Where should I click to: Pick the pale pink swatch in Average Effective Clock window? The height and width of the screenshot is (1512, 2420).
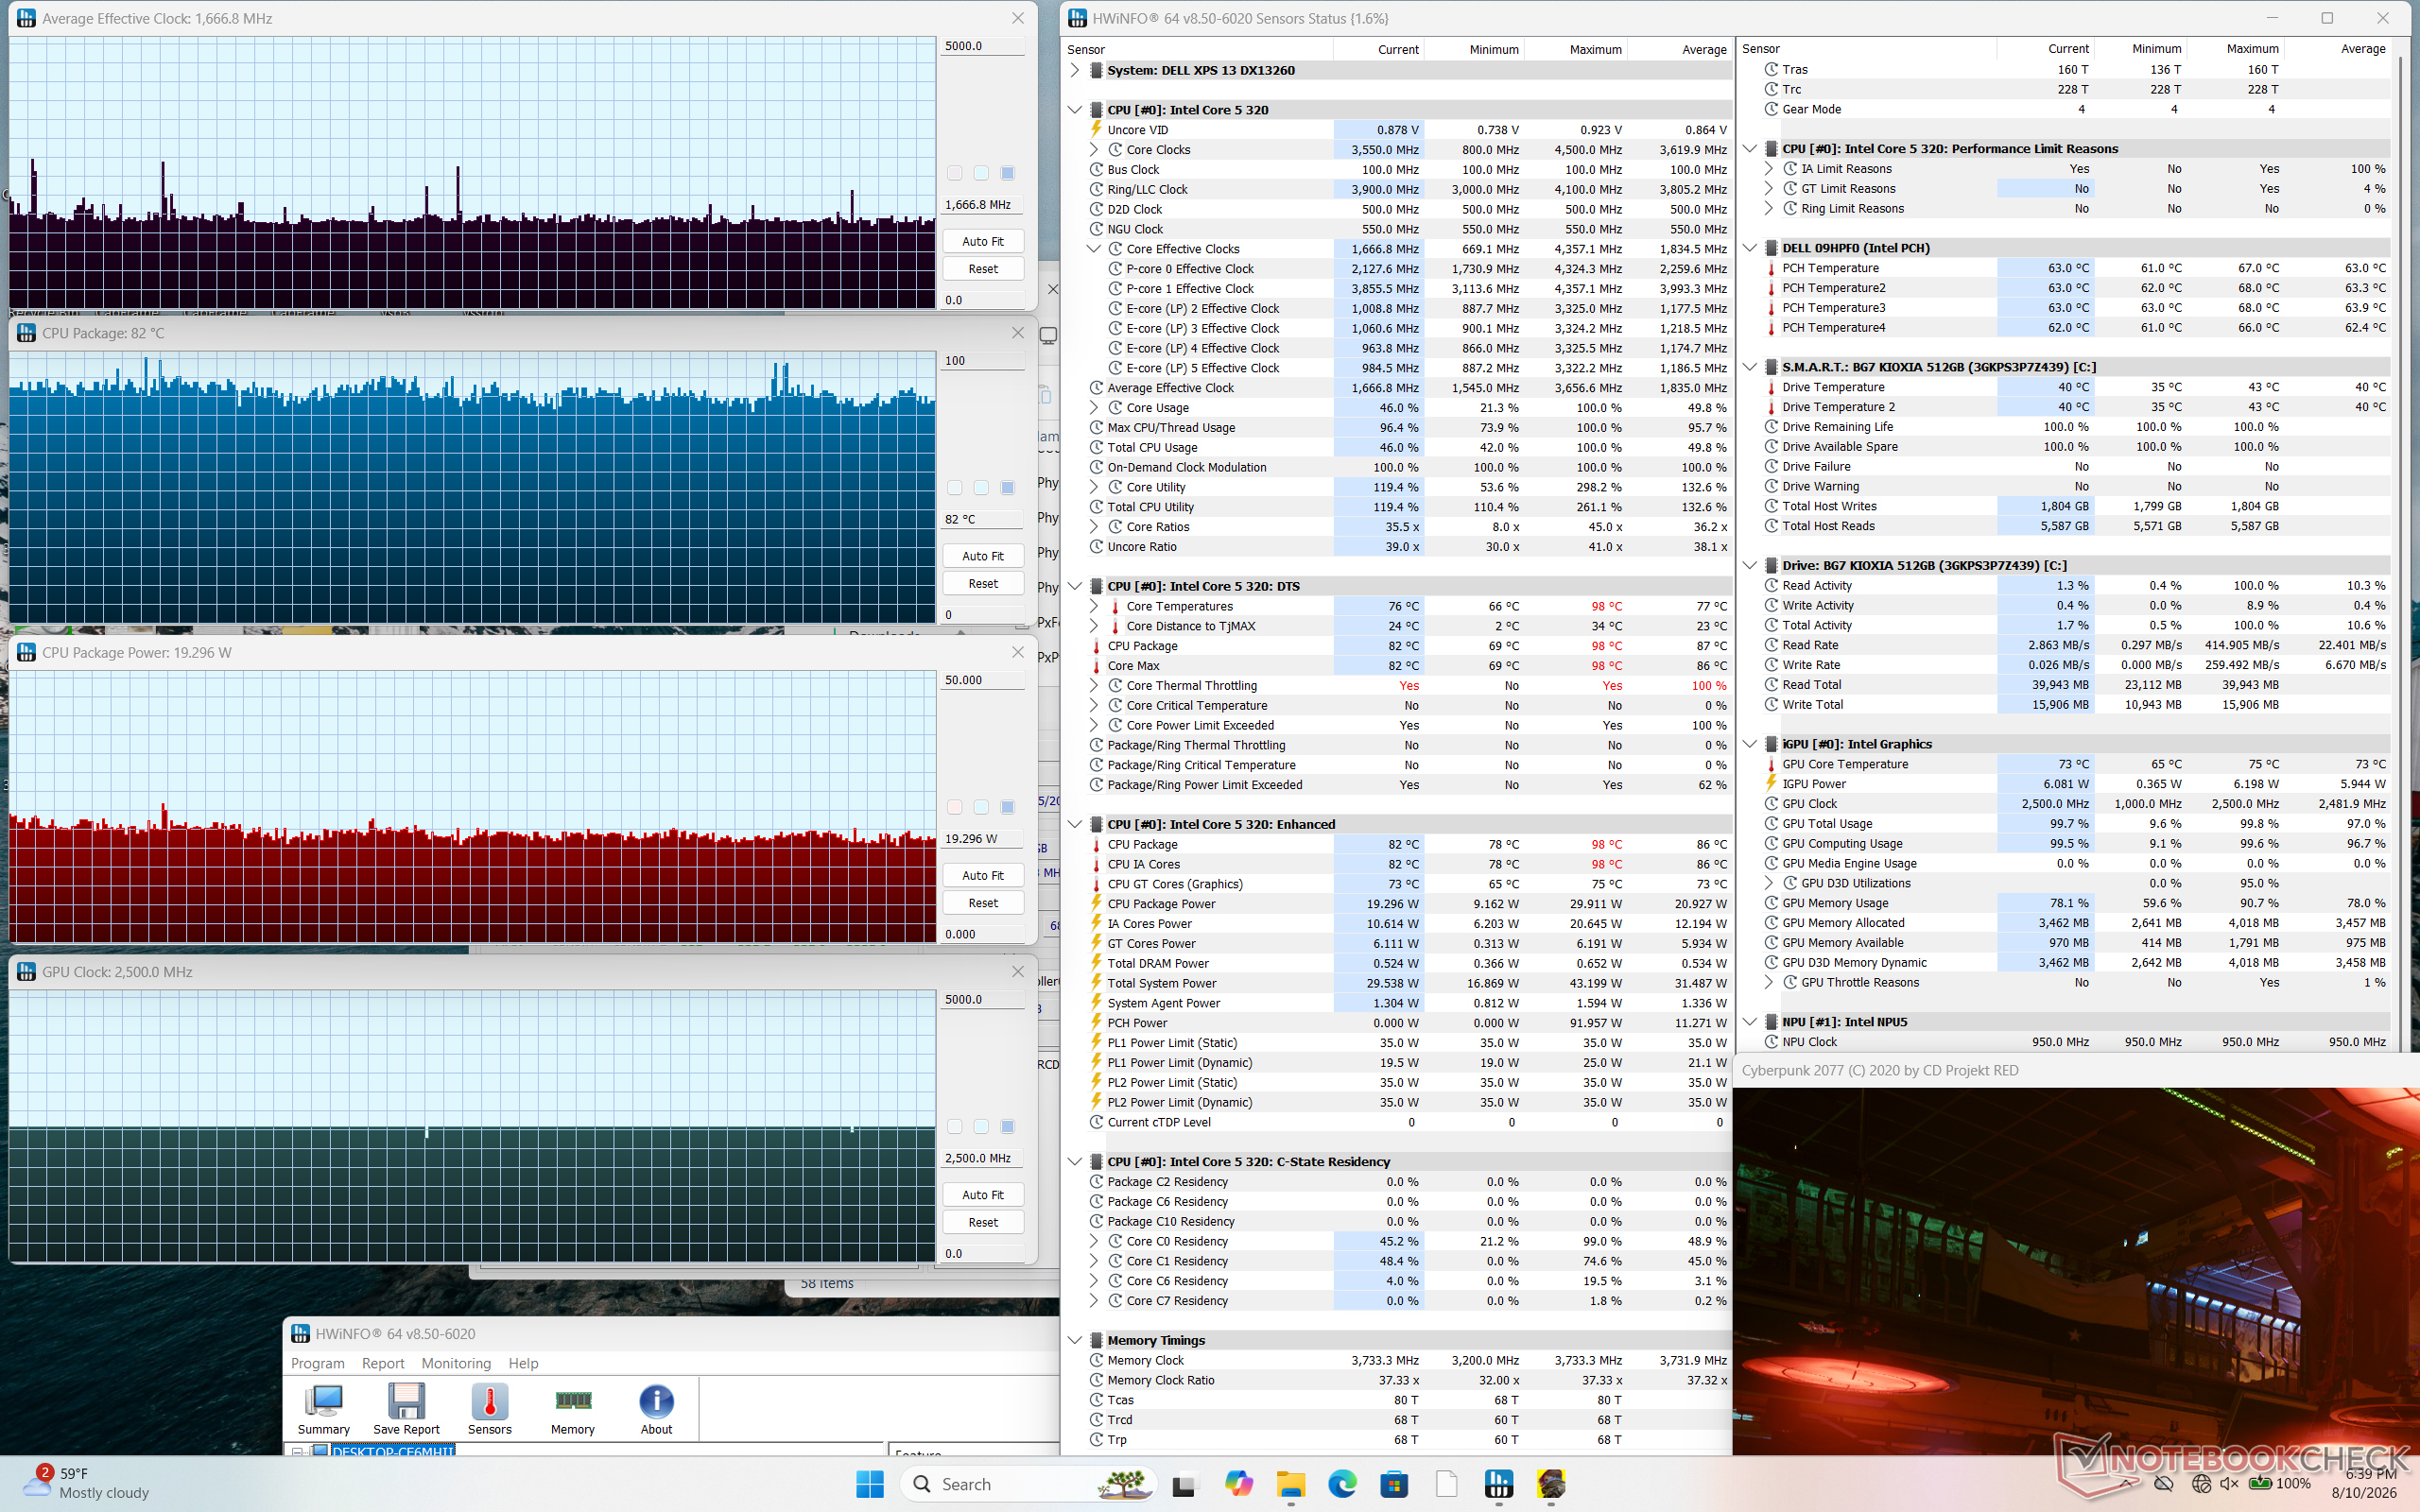click(954, 173)
